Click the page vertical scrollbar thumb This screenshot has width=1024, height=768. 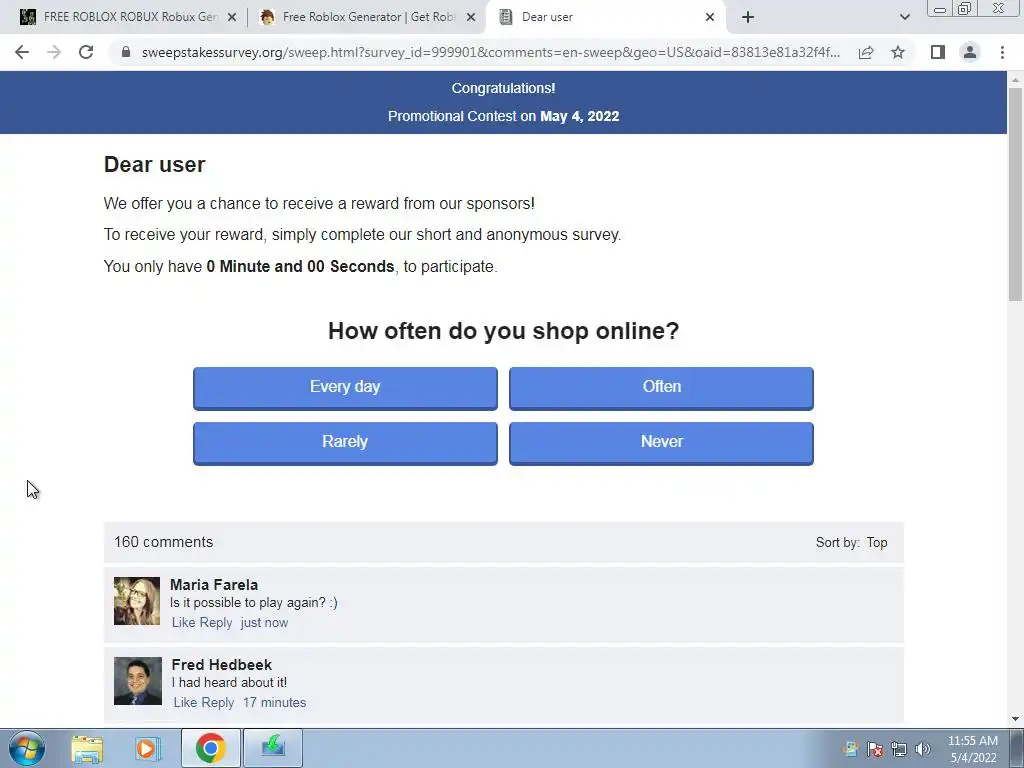[x=1015, y=193]
